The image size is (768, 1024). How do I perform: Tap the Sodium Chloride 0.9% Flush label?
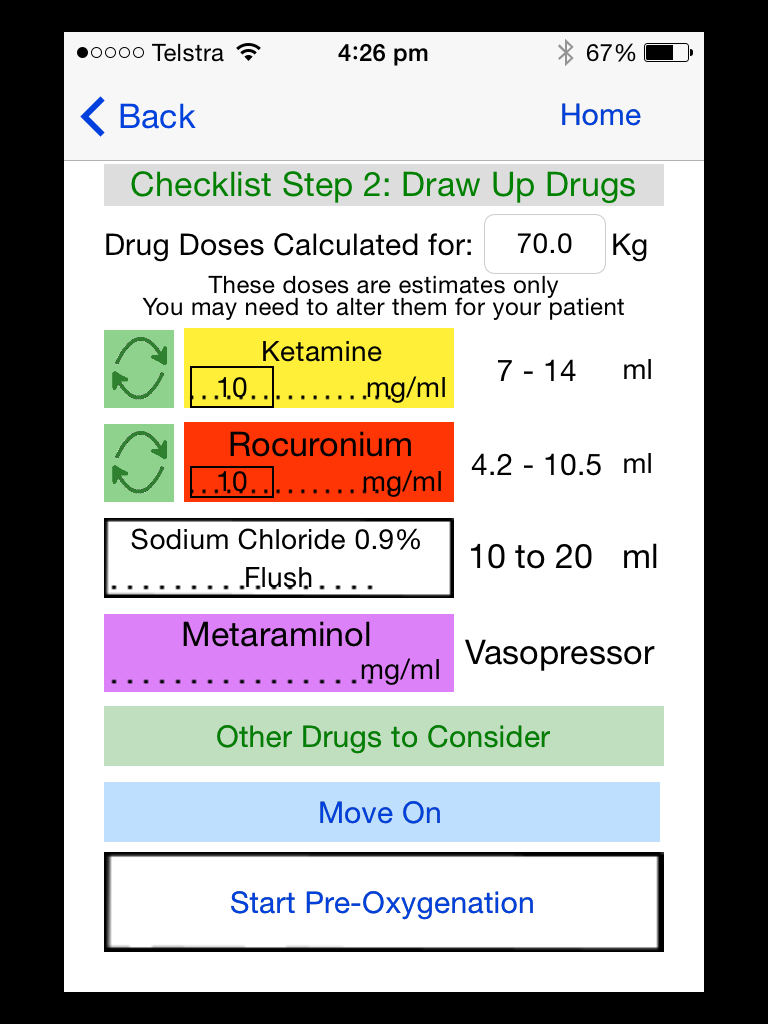(279, 558)
